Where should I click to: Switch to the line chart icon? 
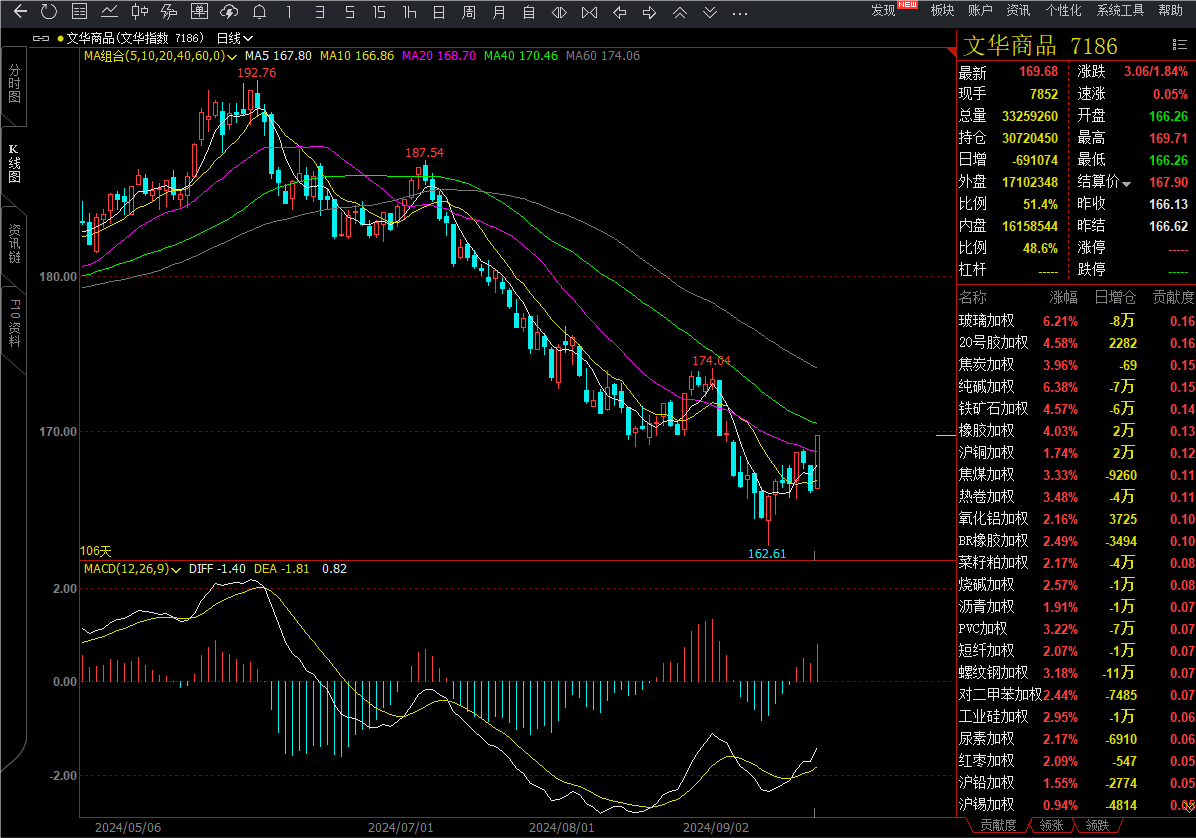click(x=109, y=11)
